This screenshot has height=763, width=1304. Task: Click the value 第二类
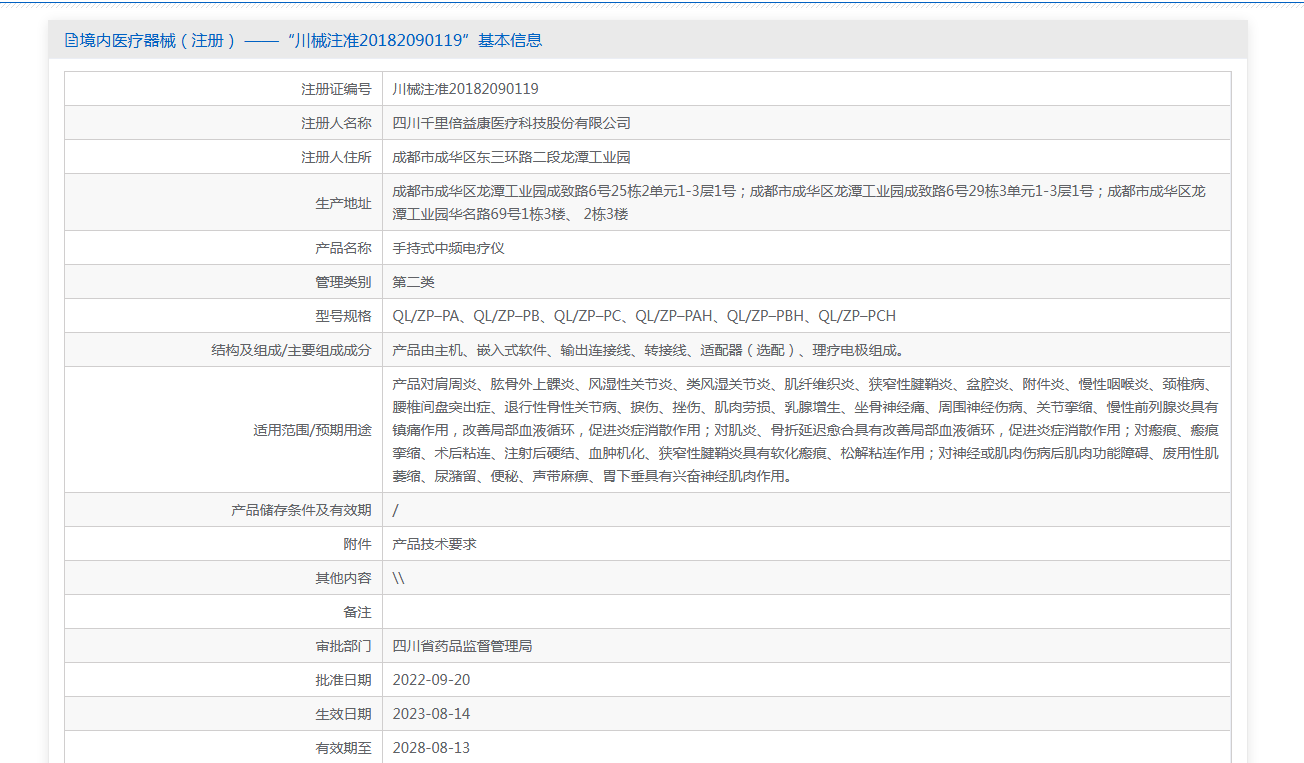[414, 282]
